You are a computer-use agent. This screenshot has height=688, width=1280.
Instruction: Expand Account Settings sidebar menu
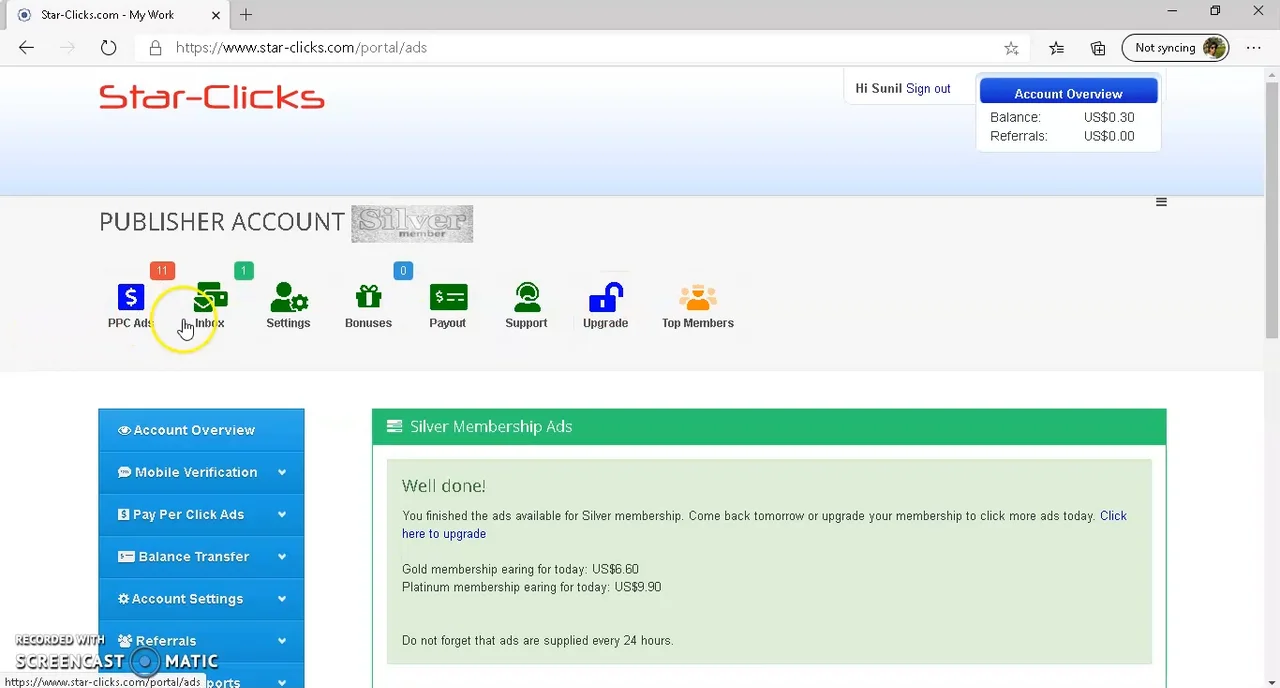pos(201,598)
